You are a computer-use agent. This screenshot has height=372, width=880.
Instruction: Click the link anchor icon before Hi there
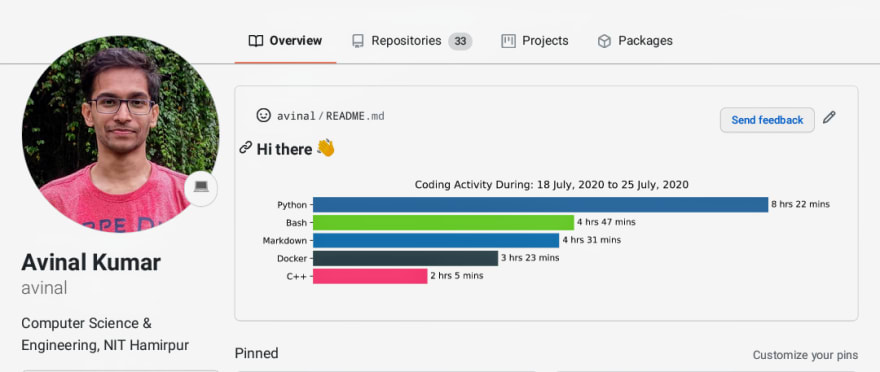(x=245, y=148)
